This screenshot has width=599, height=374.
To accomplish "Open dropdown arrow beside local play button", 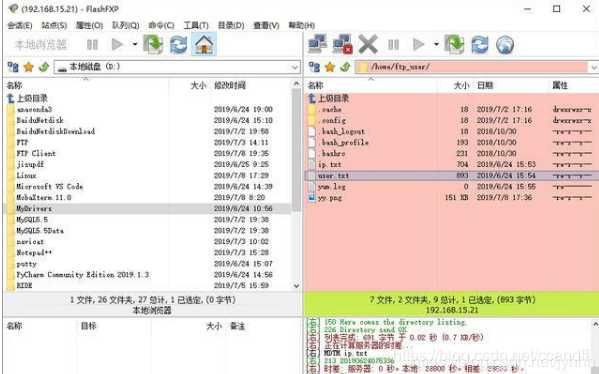I will pos(134,45).
